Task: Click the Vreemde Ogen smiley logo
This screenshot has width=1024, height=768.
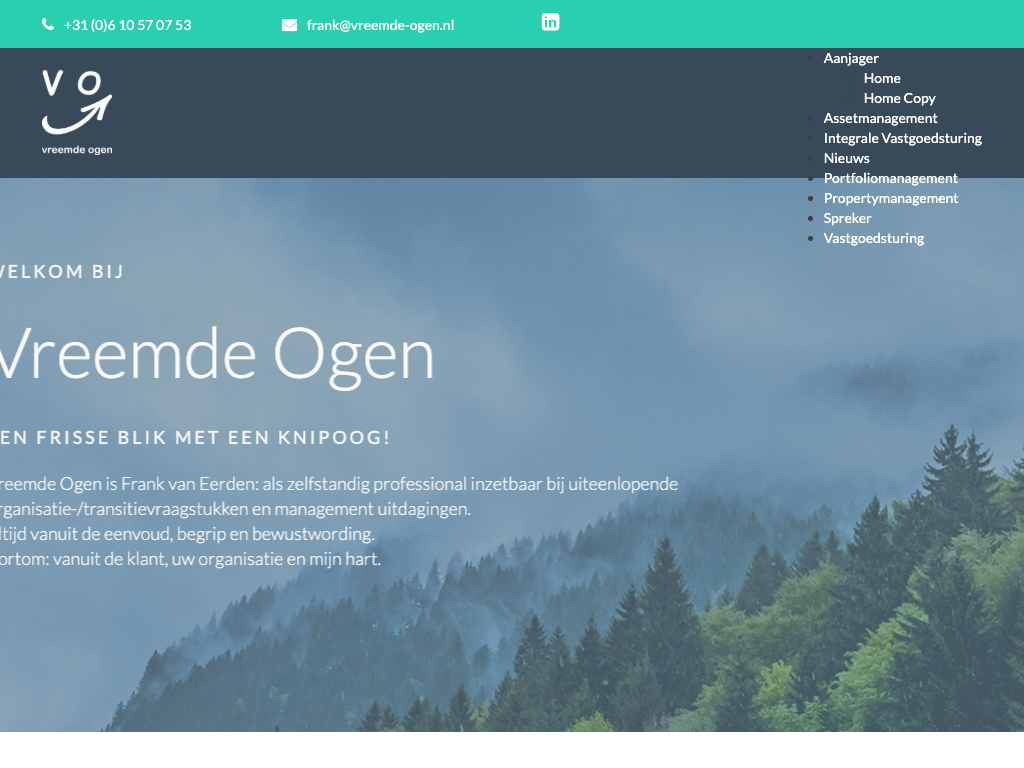Action: click(x=77, y=112)
